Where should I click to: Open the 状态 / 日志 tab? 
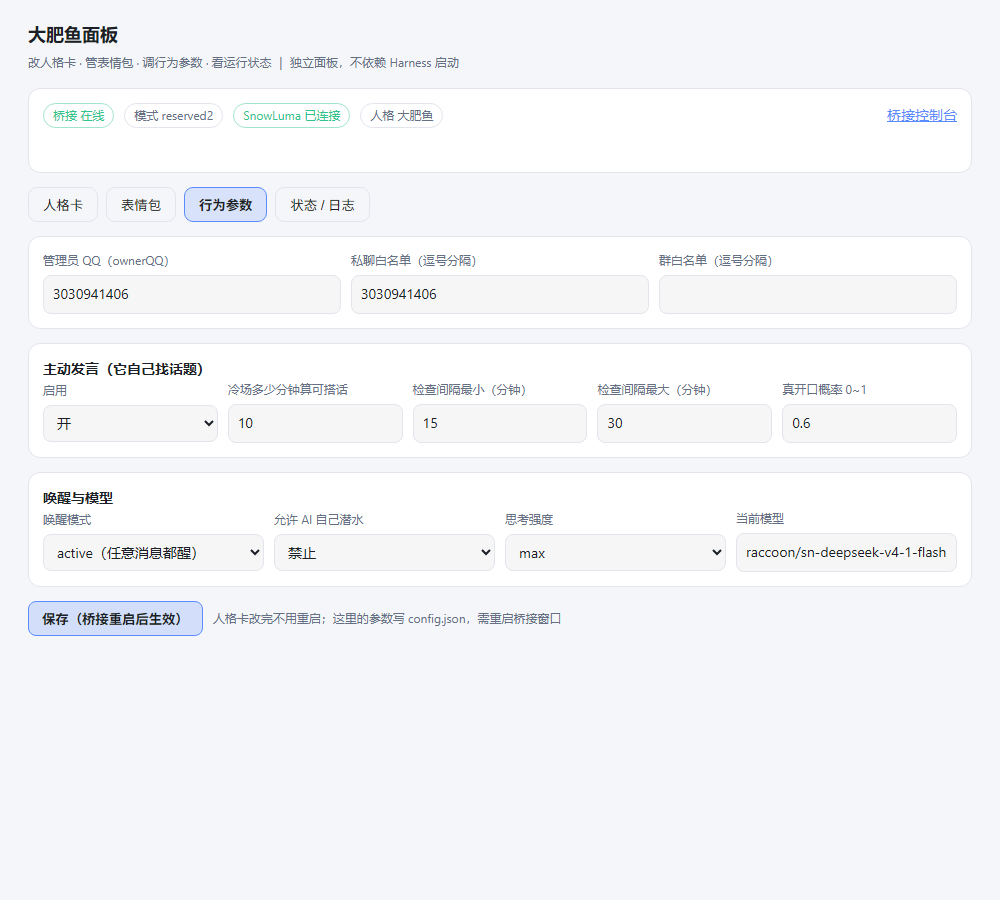322,205
